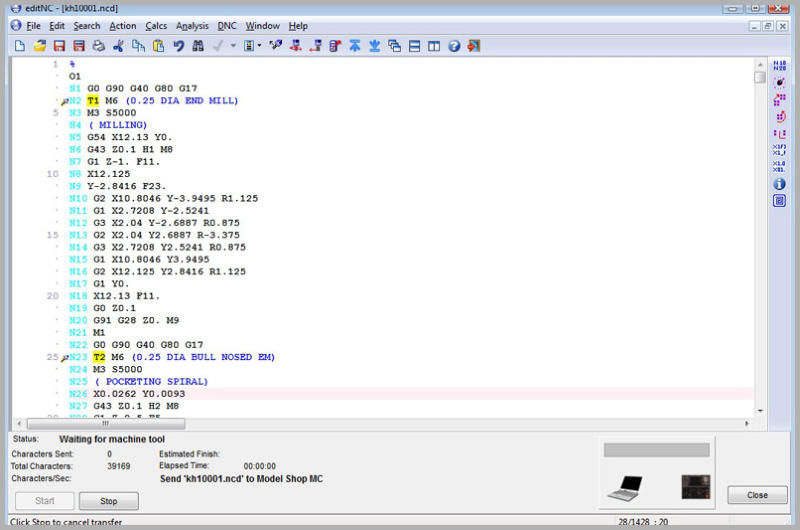Toggle bookmark marker on line N2
The width and height of the screenshot is (800, 530).
click(x=64, y=102)
